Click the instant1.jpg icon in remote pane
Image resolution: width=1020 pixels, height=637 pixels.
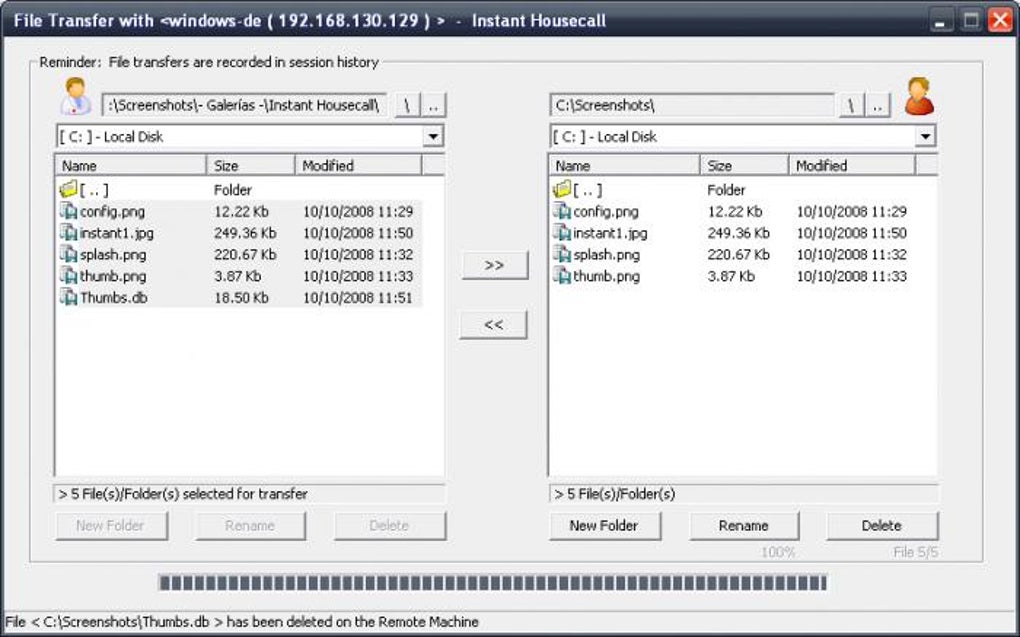(x=565, y=232)
